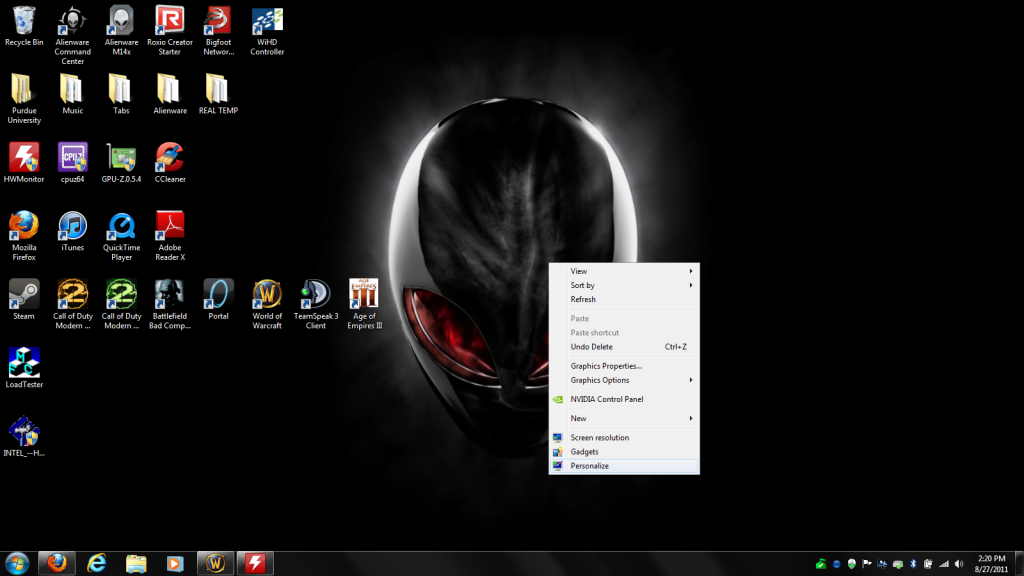Open Graphics Properties... from context menu

pyautogui.click(x=624, y=366)
